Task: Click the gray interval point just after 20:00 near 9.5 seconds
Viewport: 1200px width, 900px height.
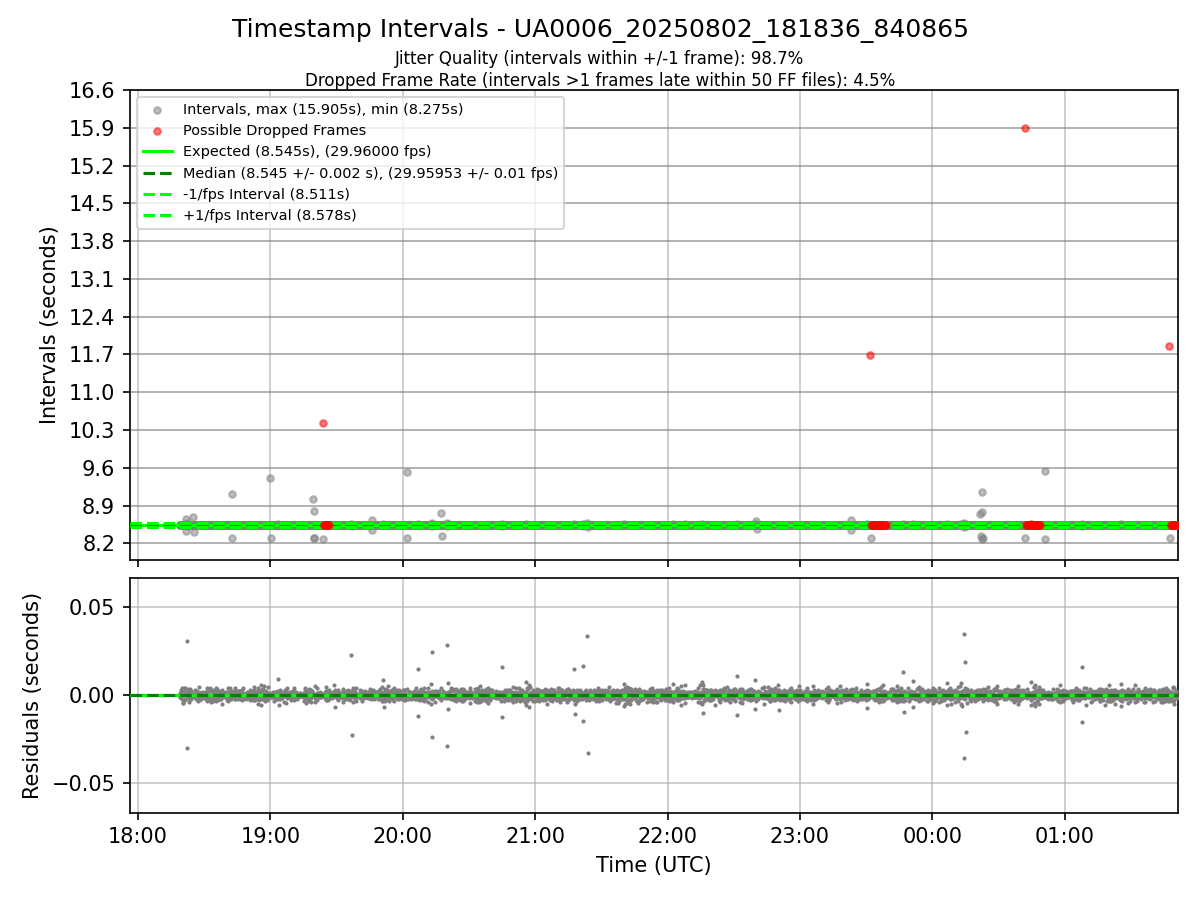Action: pyautogui.click(x=407, y=472)
